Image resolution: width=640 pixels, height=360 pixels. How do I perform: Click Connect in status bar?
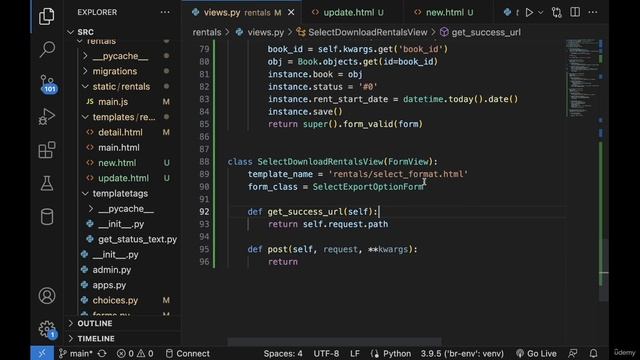pos(188,353)
